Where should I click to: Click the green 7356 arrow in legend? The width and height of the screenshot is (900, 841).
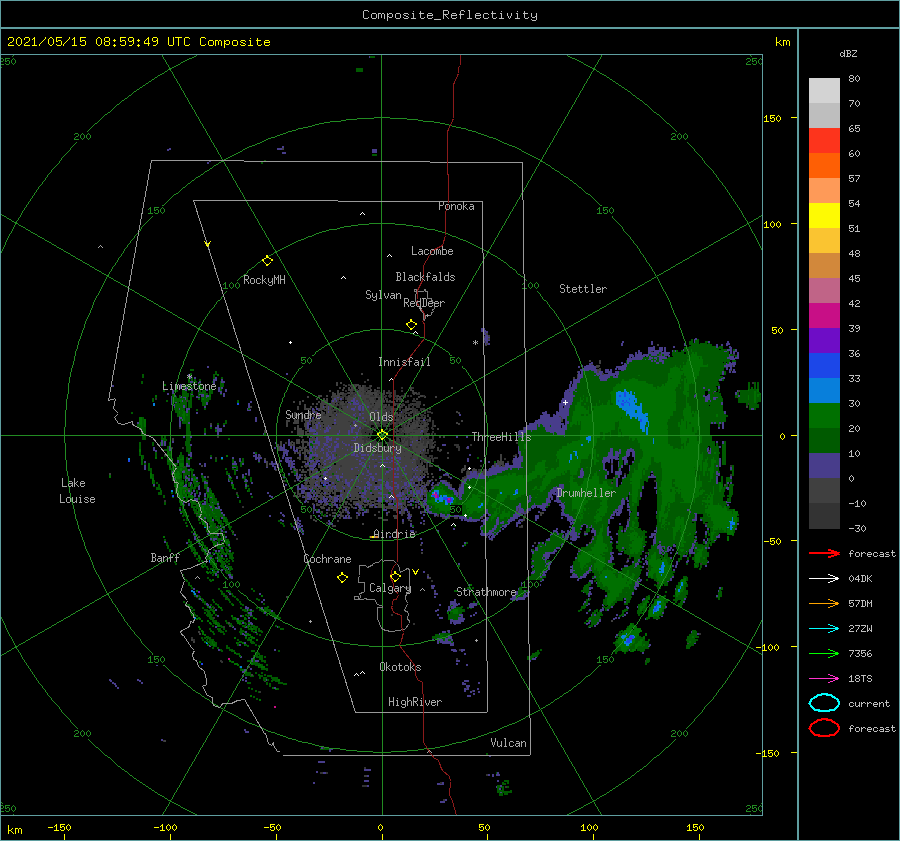coord(824,653)
